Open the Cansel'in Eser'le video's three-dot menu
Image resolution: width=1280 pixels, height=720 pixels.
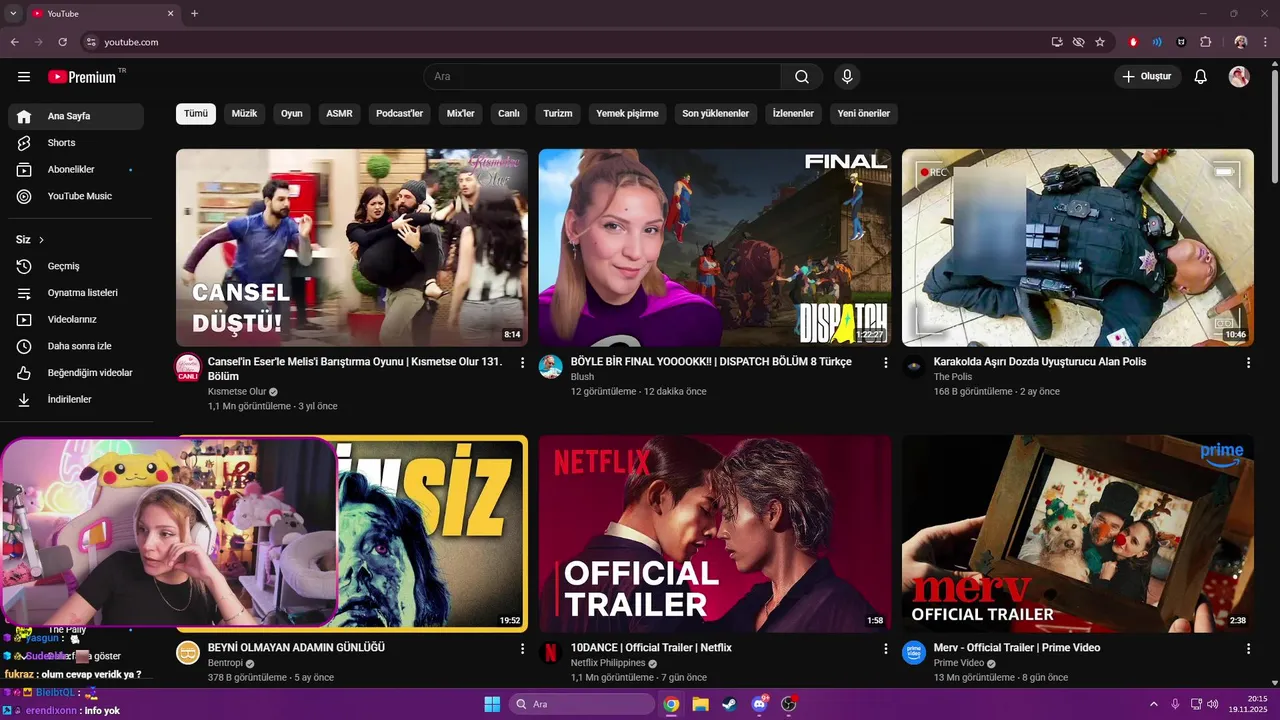(522, 363)
